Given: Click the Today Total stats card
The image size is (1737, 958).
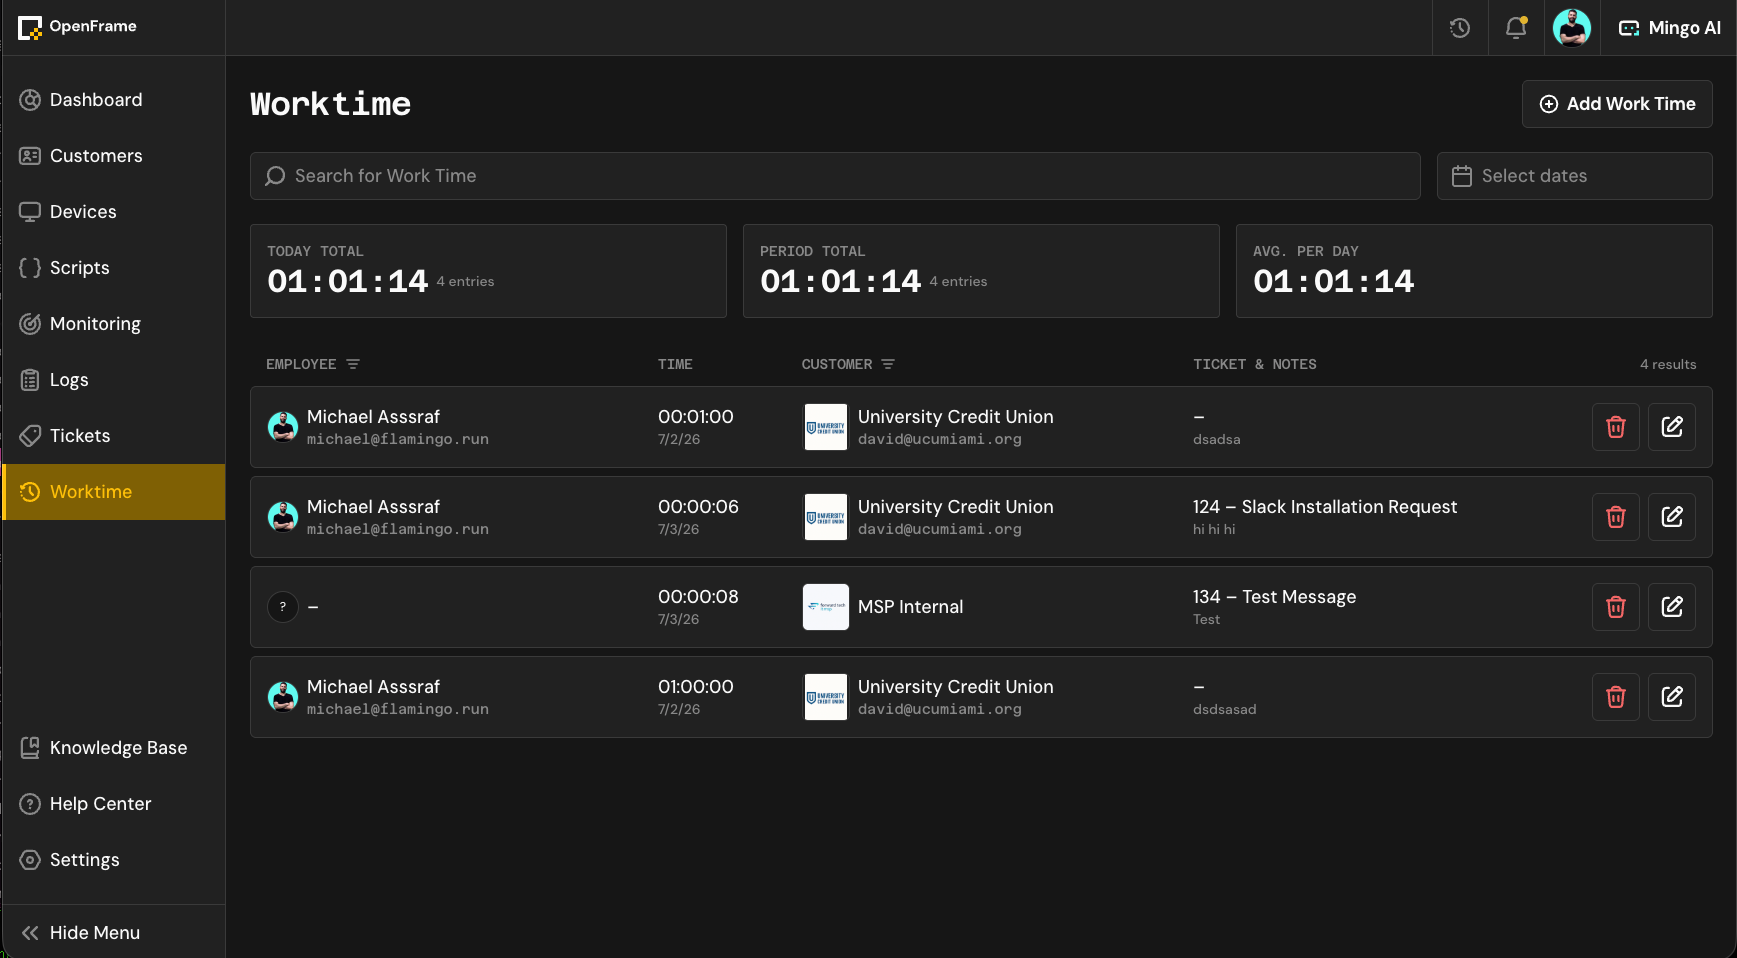Looking at the screenshot, I should pos(488,271).
